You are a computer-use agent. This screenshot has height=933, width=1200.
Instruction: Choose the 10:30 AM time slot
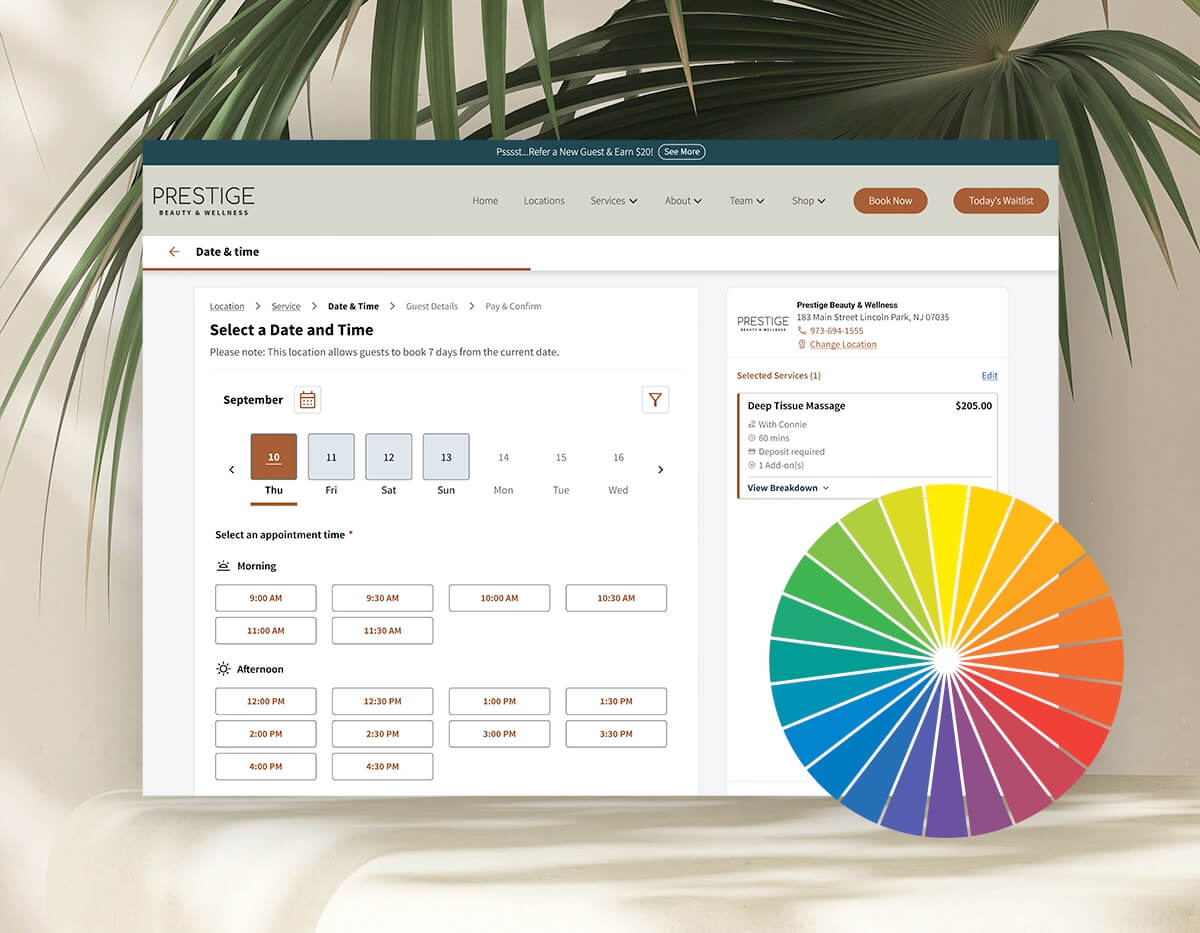pos(616,598)
